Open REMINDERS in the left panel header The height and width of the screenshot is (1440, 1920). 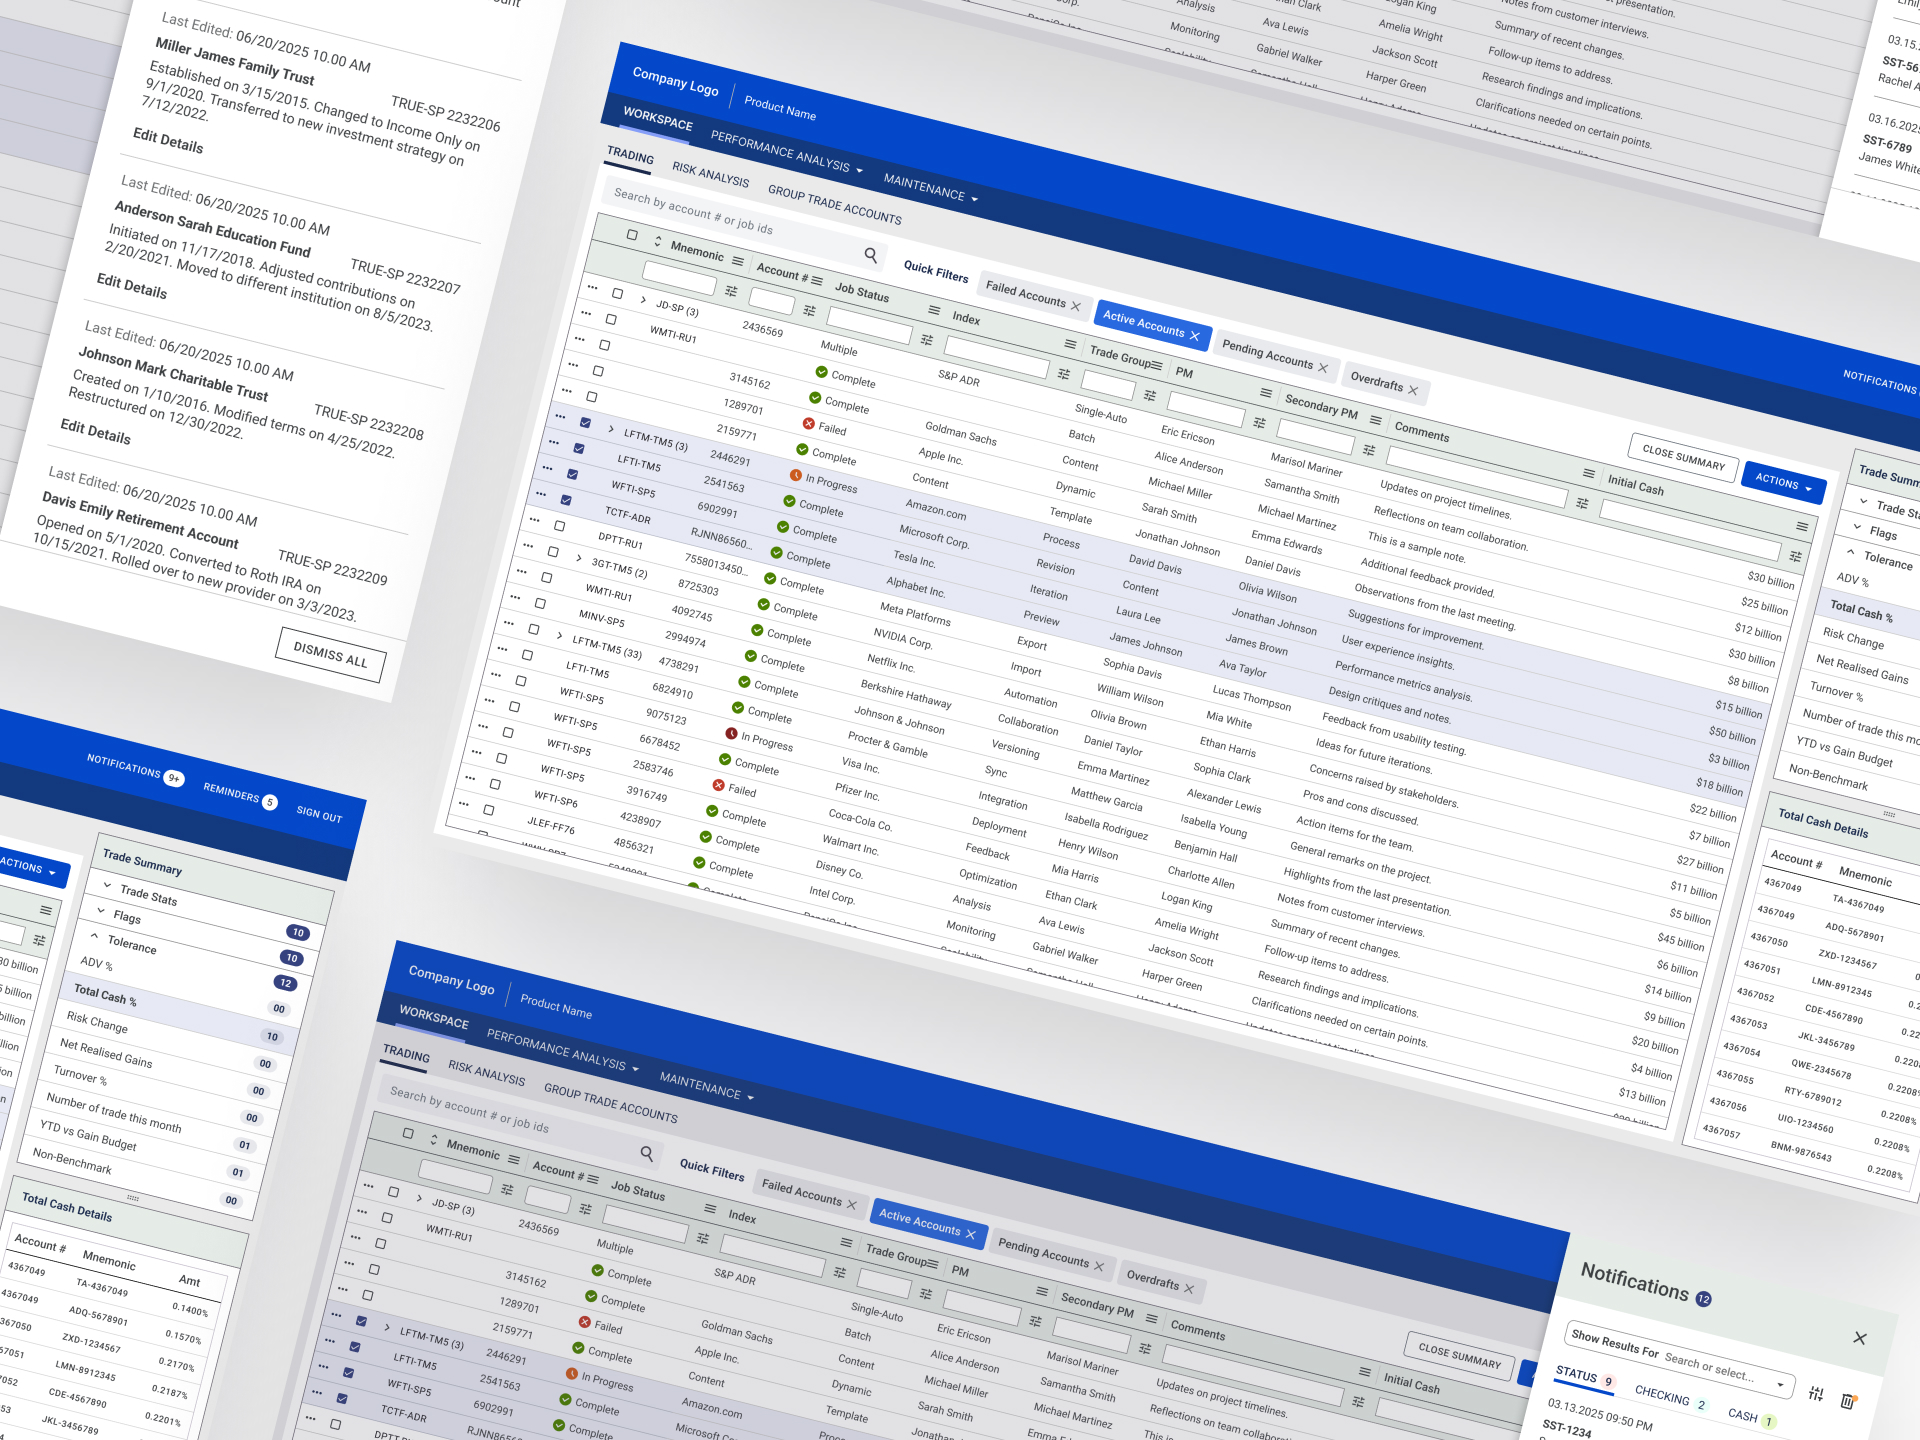241,795
